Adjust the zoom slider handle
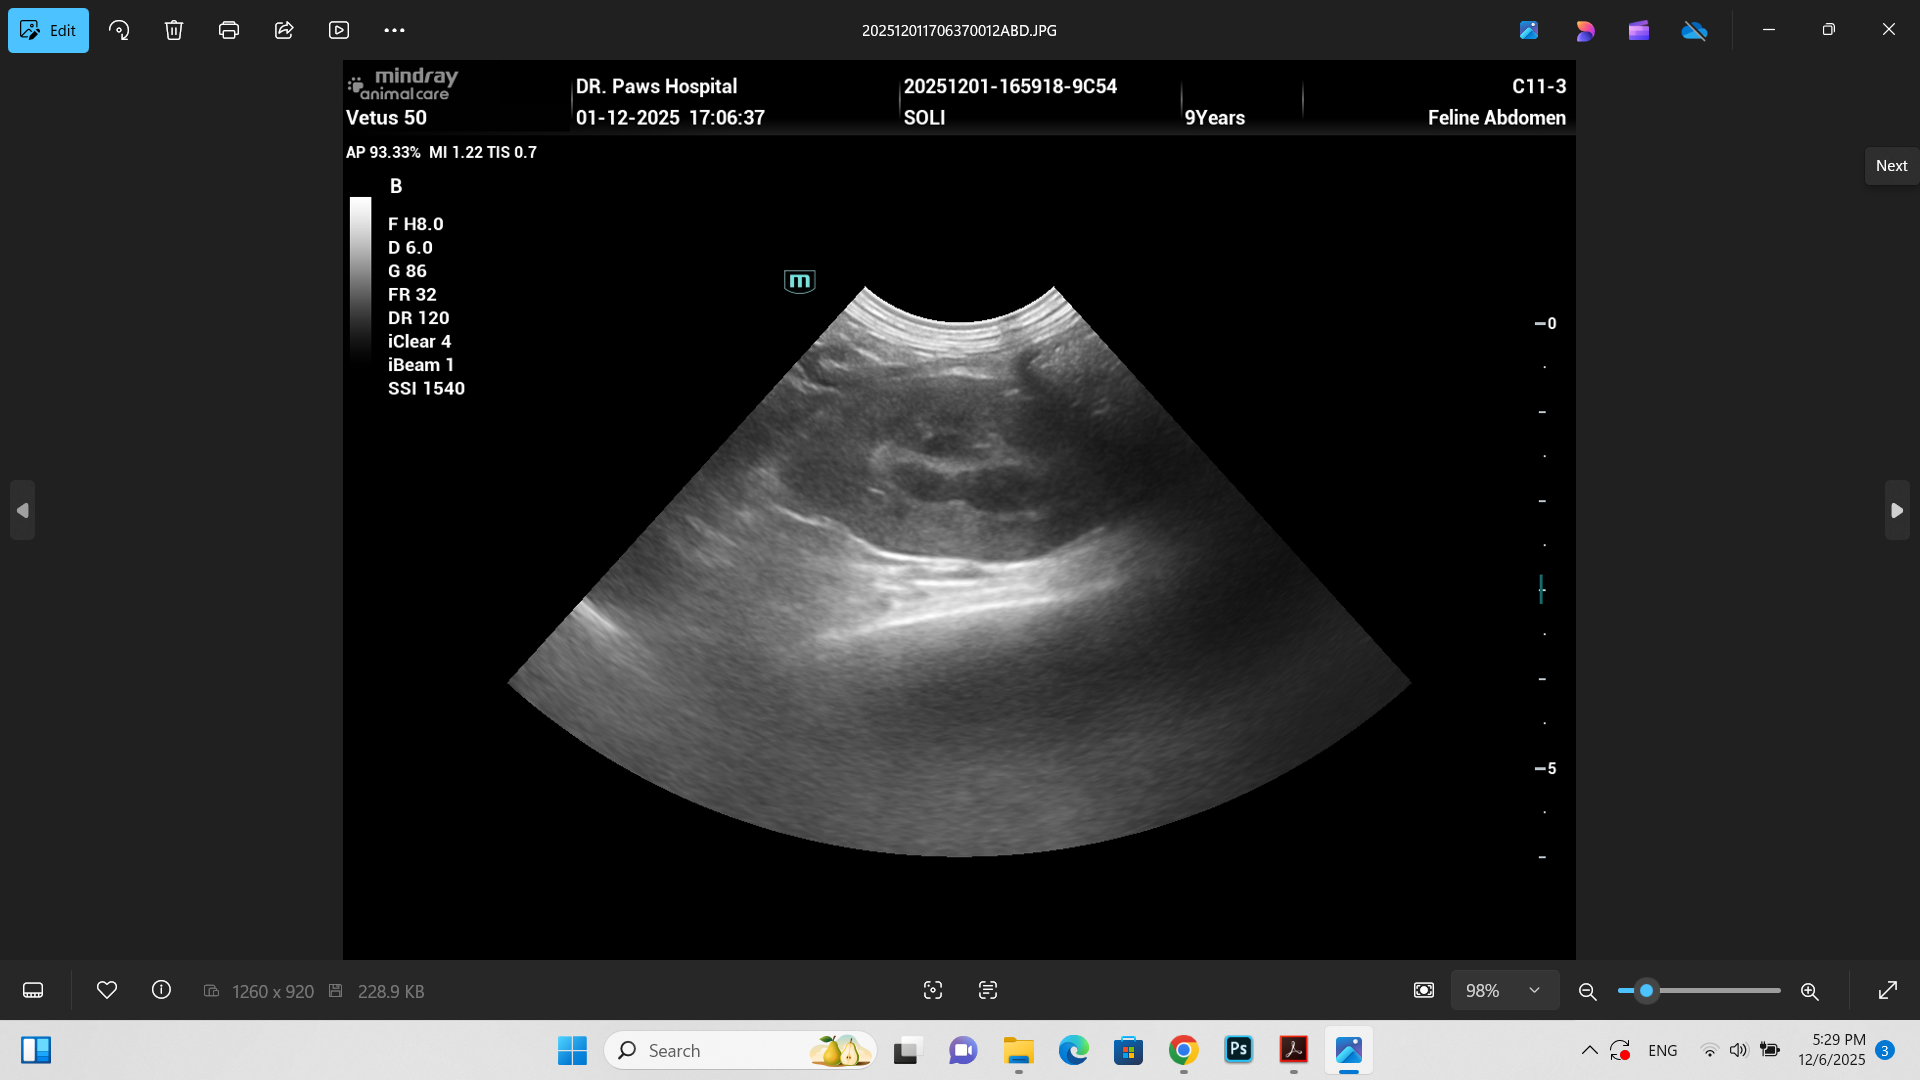Viewport: 1920px width, 1080px height. point(1646,990)
